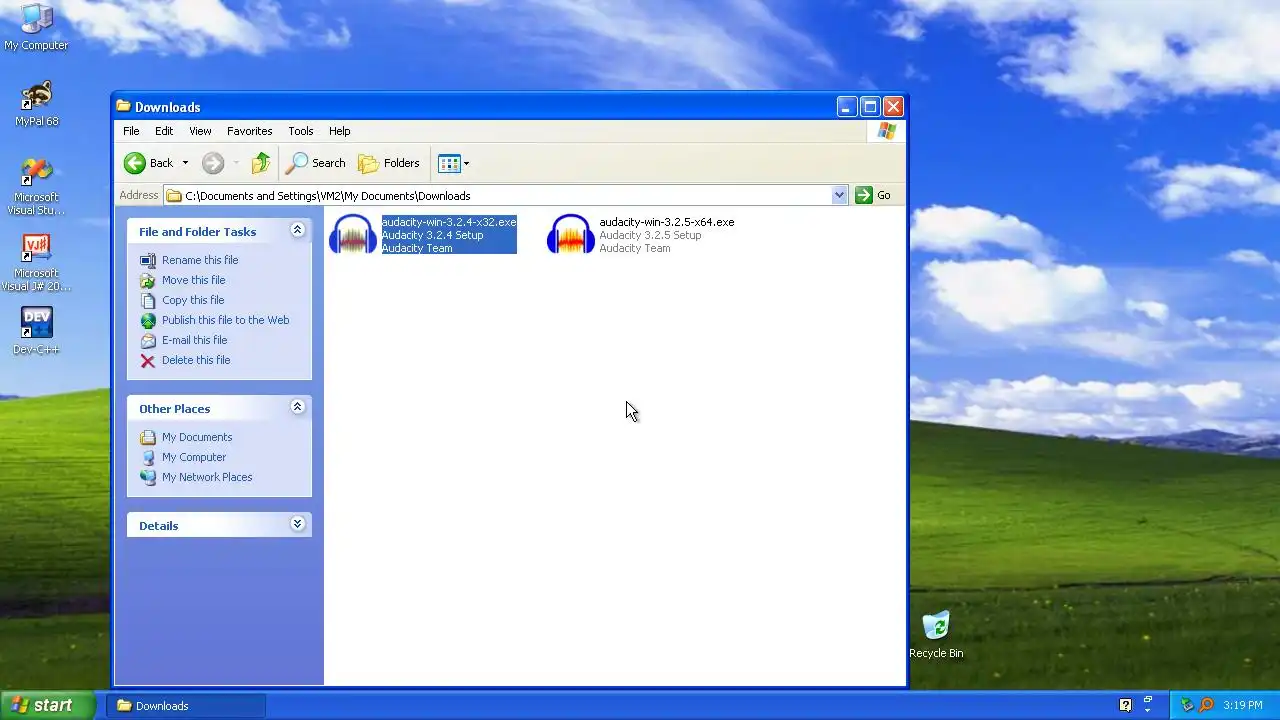Click the Forward arrow toolbar button
Screen dimensions: 1280x720
pos(212,163)
